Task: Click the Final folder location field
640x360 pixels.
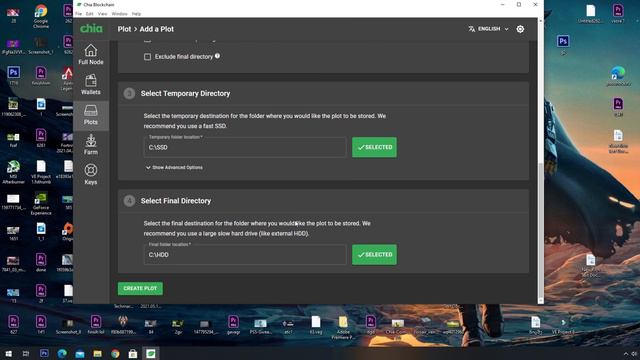Action: point(245,255)
